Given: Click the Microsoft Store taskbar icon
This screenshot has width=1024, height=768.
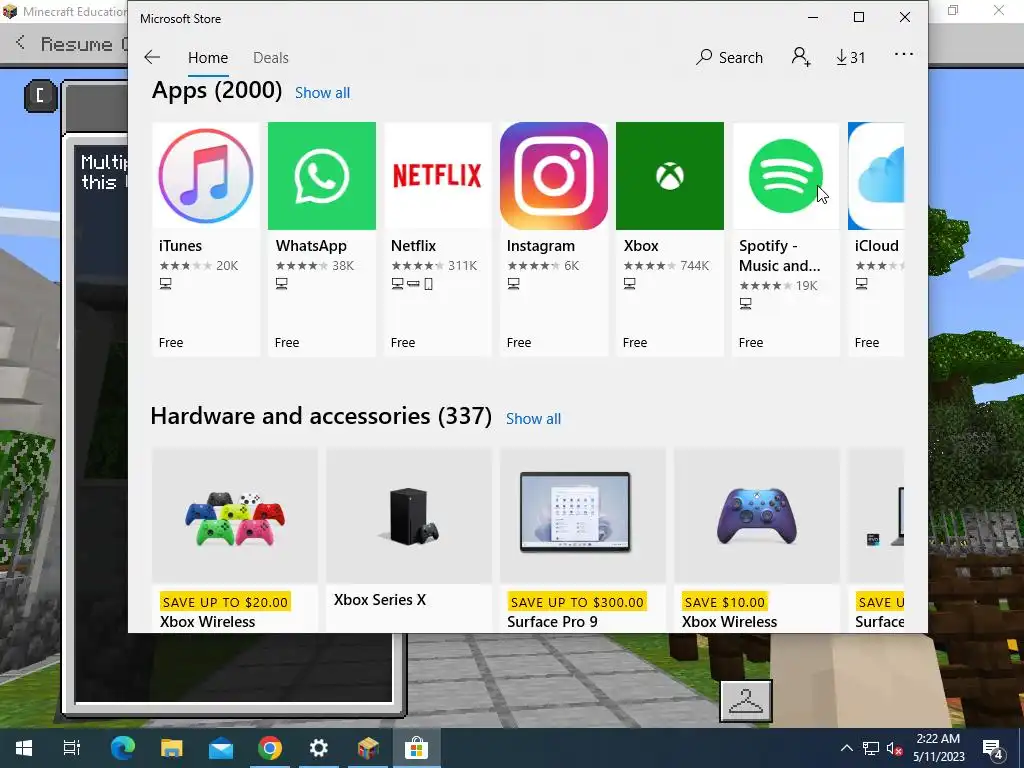Looking at the screenshot, I should click(x=416, y=748).
